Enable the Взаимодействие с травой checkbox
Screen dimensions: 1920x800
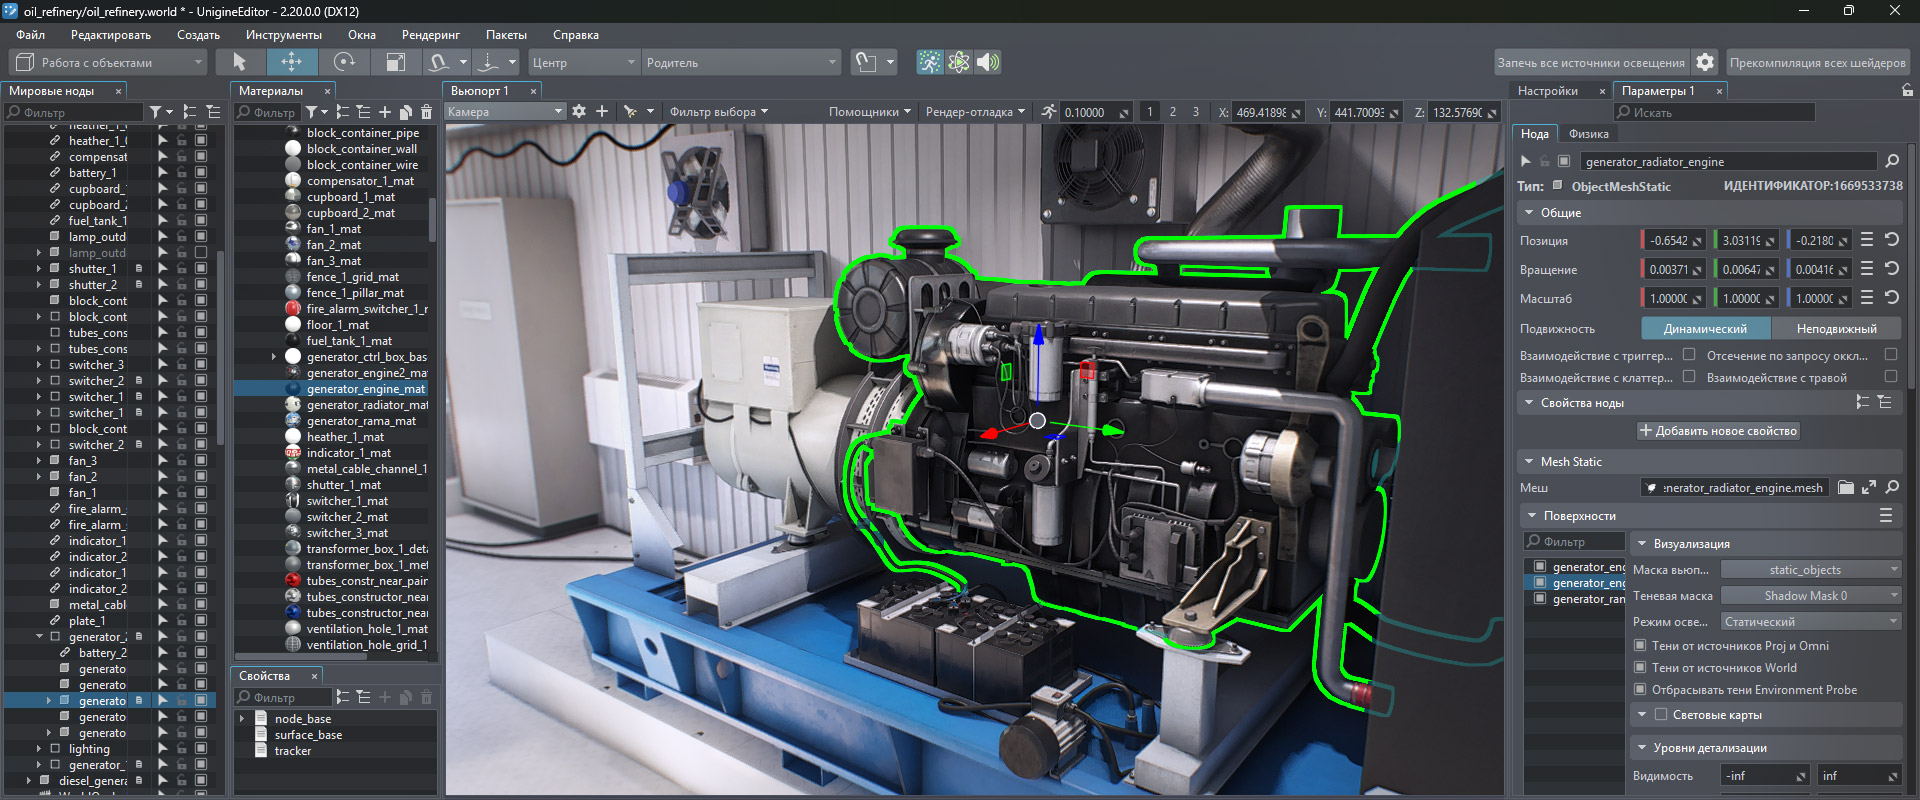pyautogui.click(x=1890, y=377)
